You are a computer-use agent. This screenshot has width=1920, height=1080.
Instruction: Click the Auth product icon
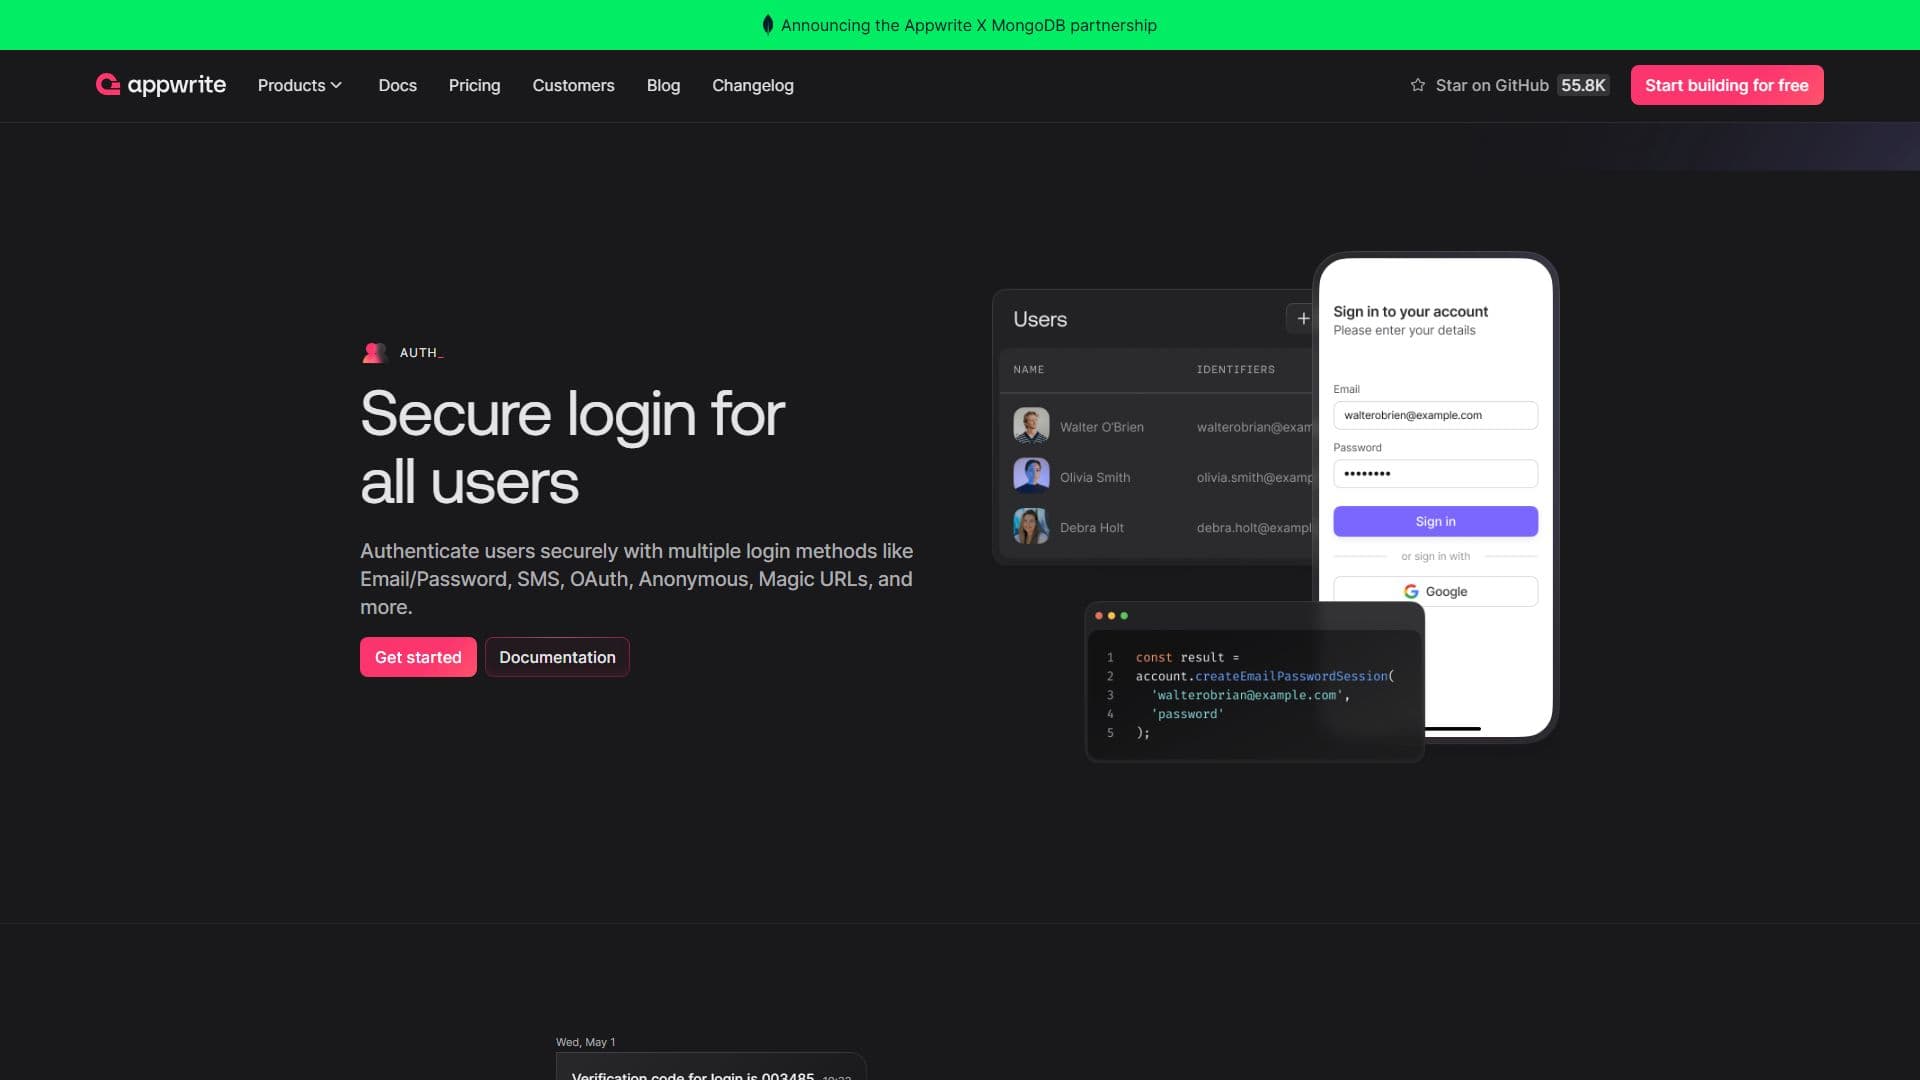coord(374,352)
